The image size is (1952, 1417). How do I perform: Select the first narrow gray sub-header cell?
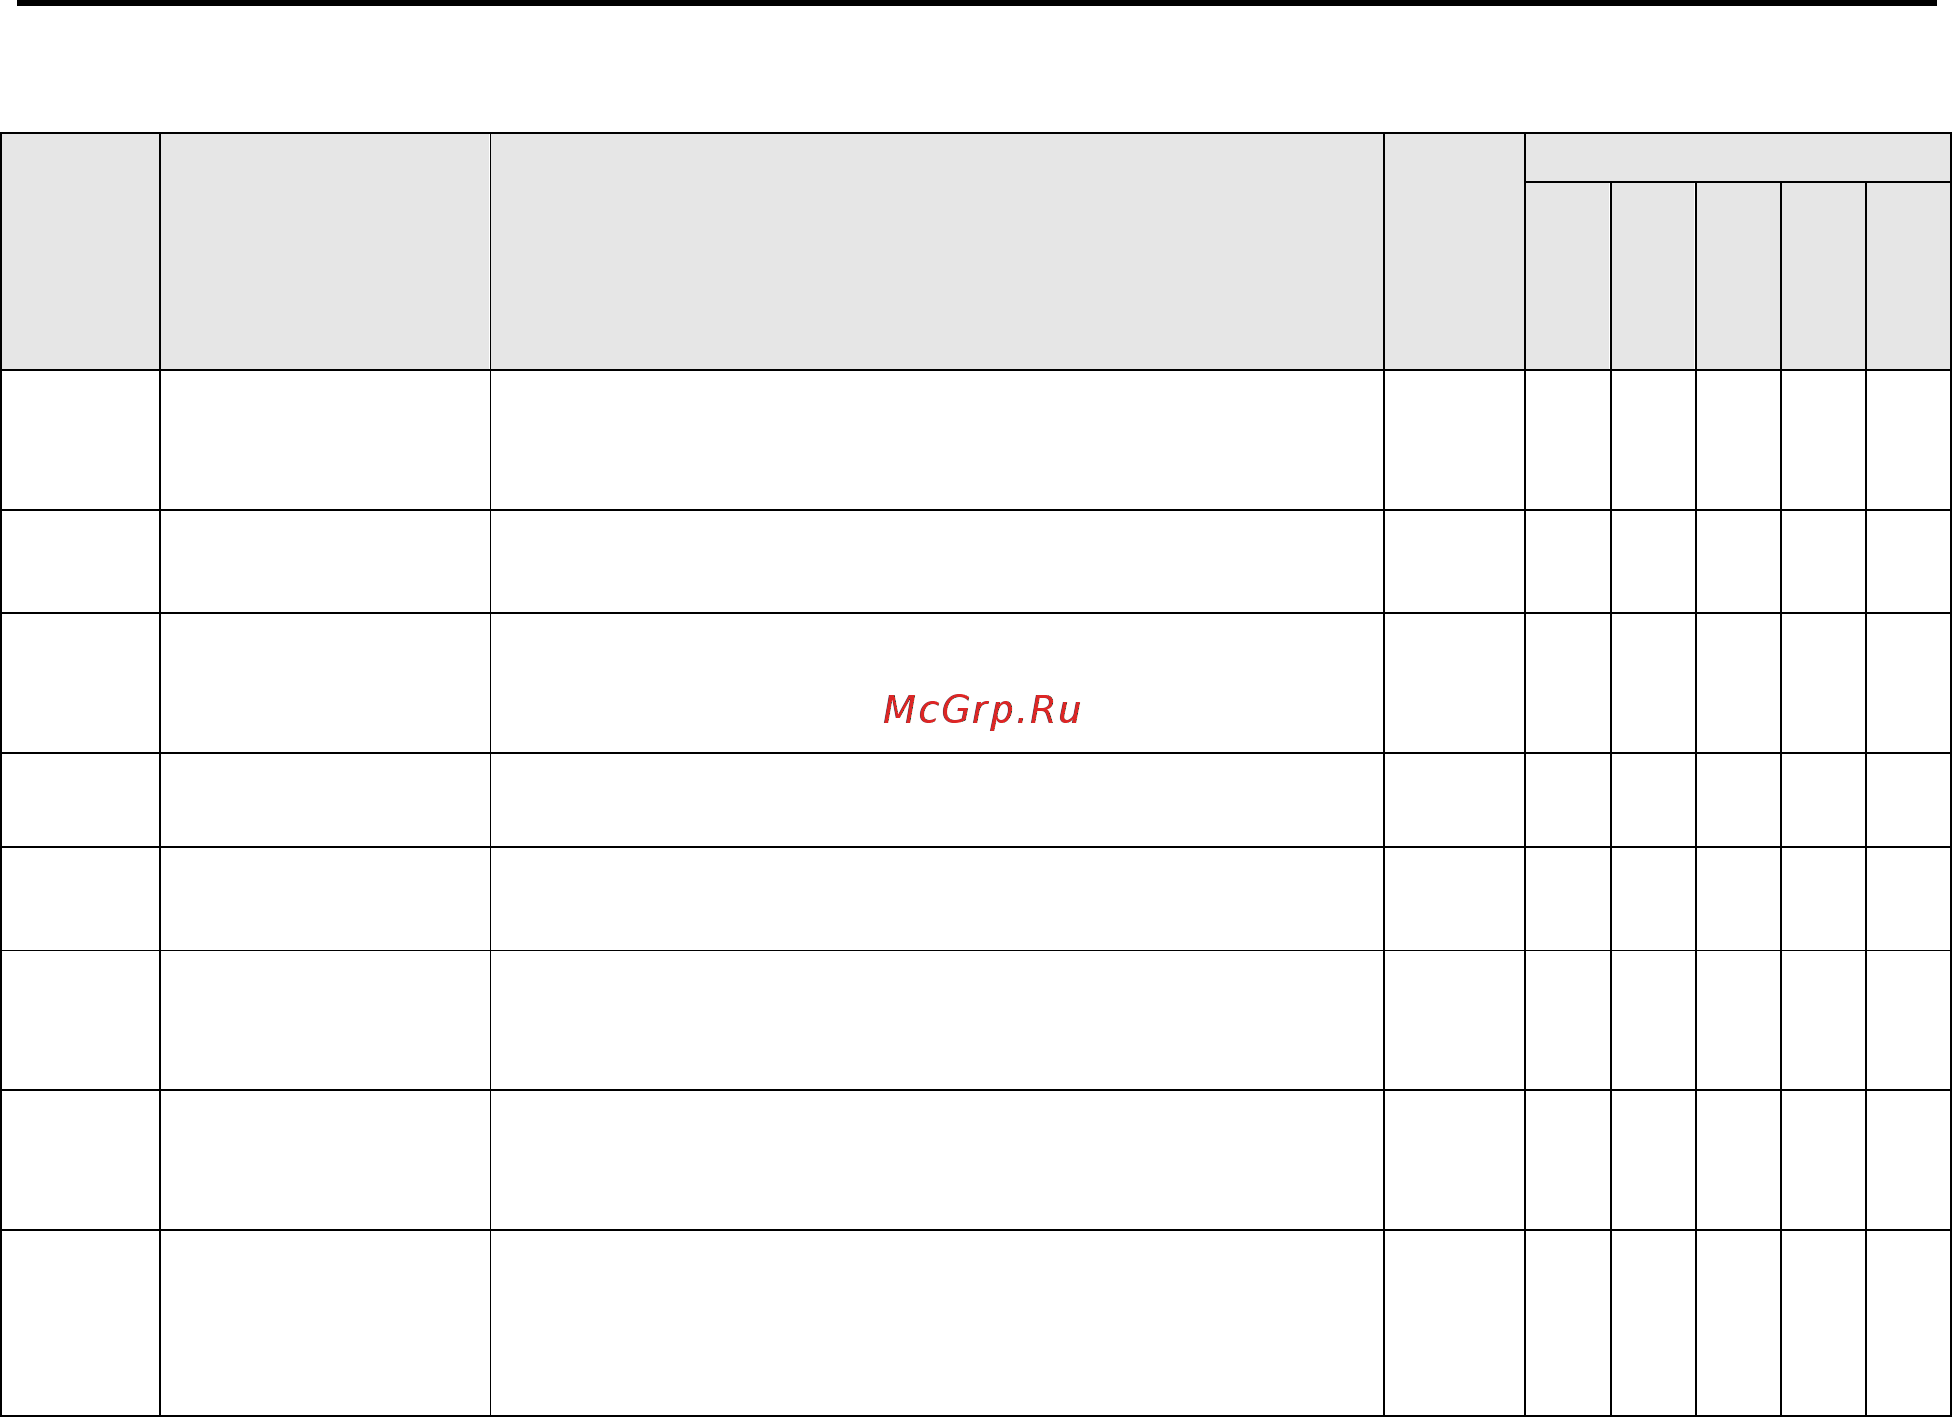tap(1568, 276)
